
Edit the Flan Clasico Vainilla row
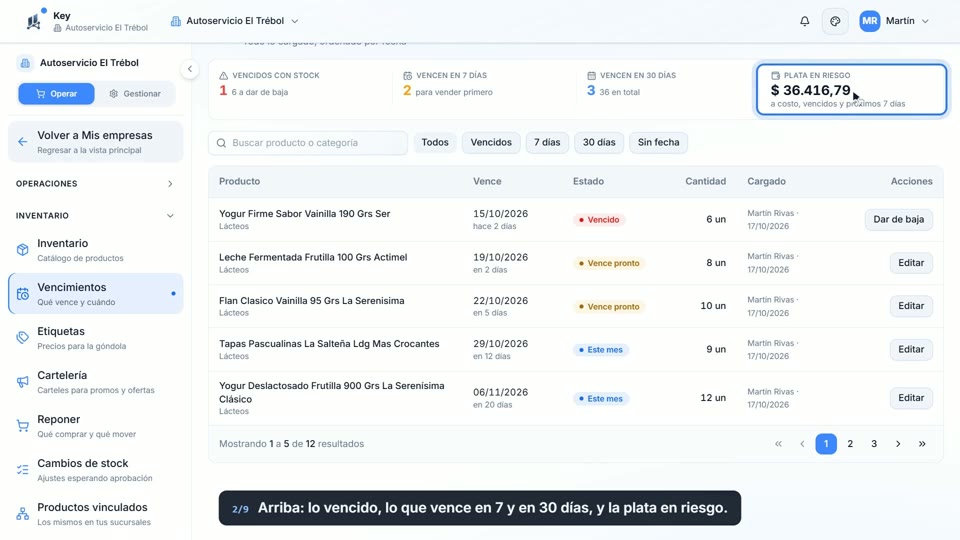[910, 306]
